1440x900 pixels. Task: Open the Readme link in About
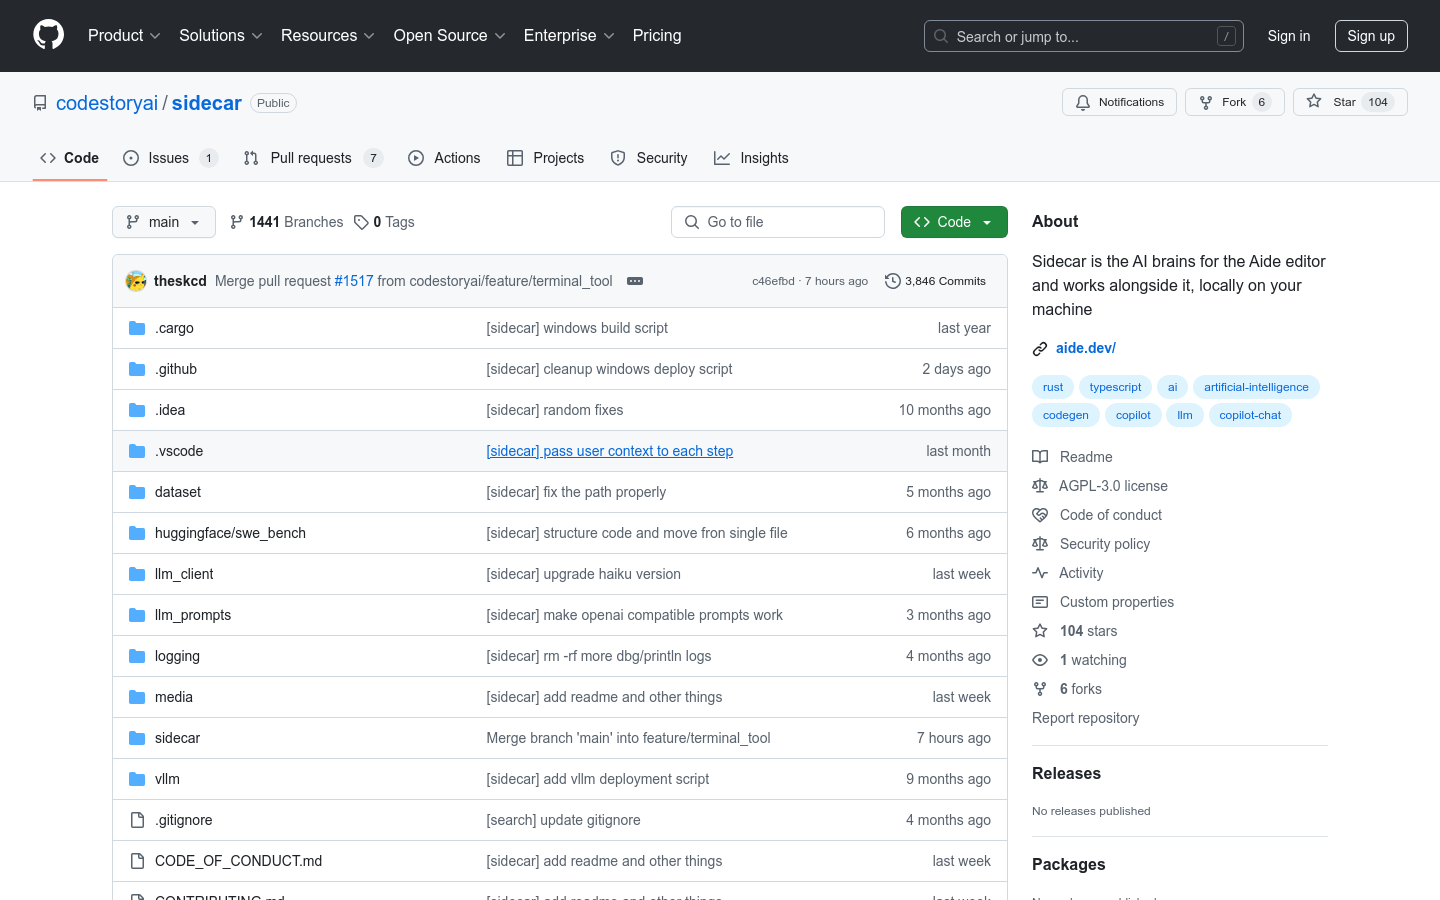[1072, 457]
